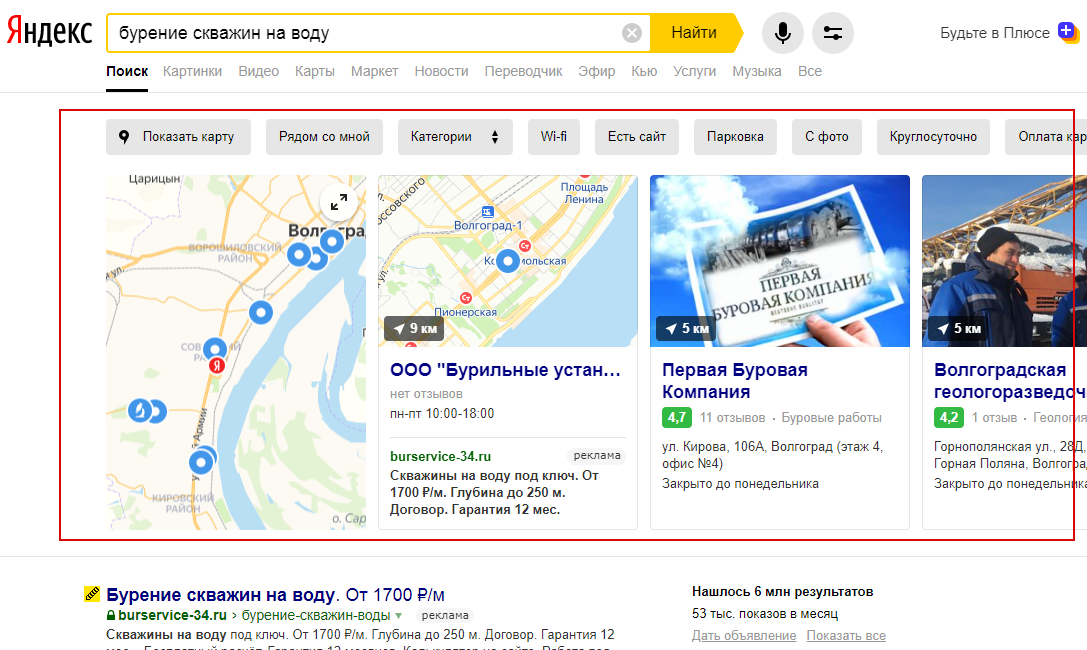1087x650 pixels.
Task: Toggle the Рядом со мной filter
Action: [324, 137]
